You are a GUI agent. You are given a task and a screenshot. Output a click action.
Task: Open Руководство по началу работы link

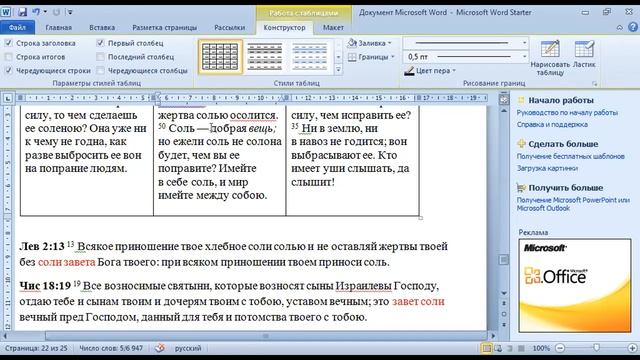click(567, 113)
